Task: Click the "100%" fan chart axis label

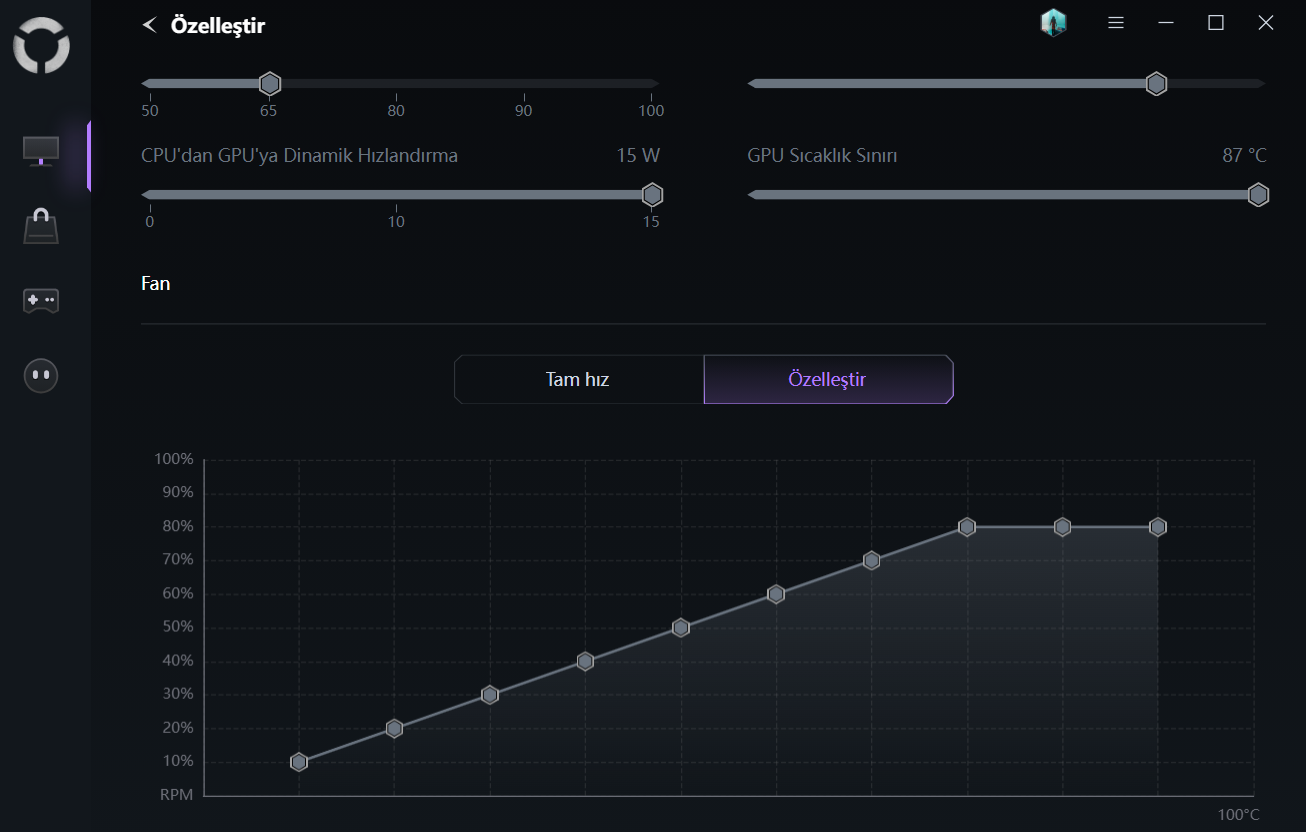Action: click(174, 459)
